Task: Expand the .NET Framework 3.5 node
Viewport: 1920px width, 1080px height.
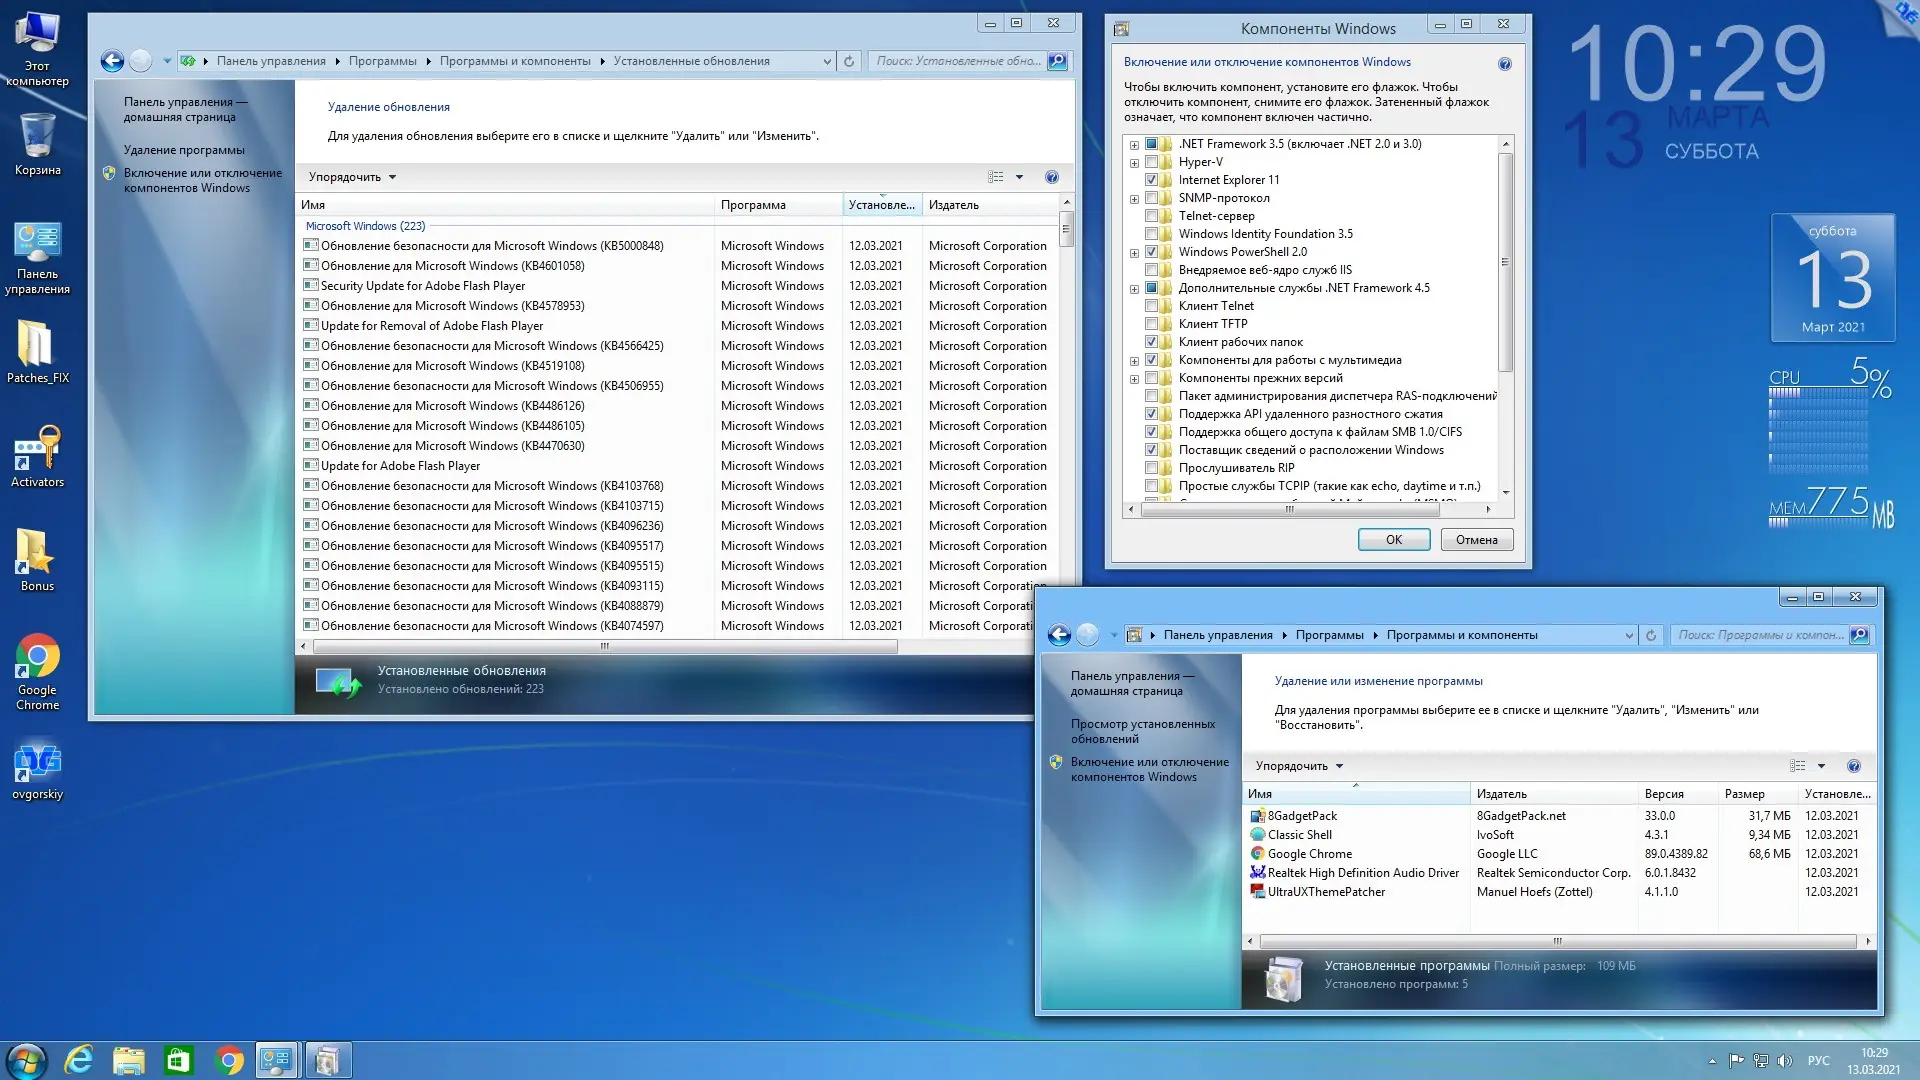Action: click(1134, 144)
